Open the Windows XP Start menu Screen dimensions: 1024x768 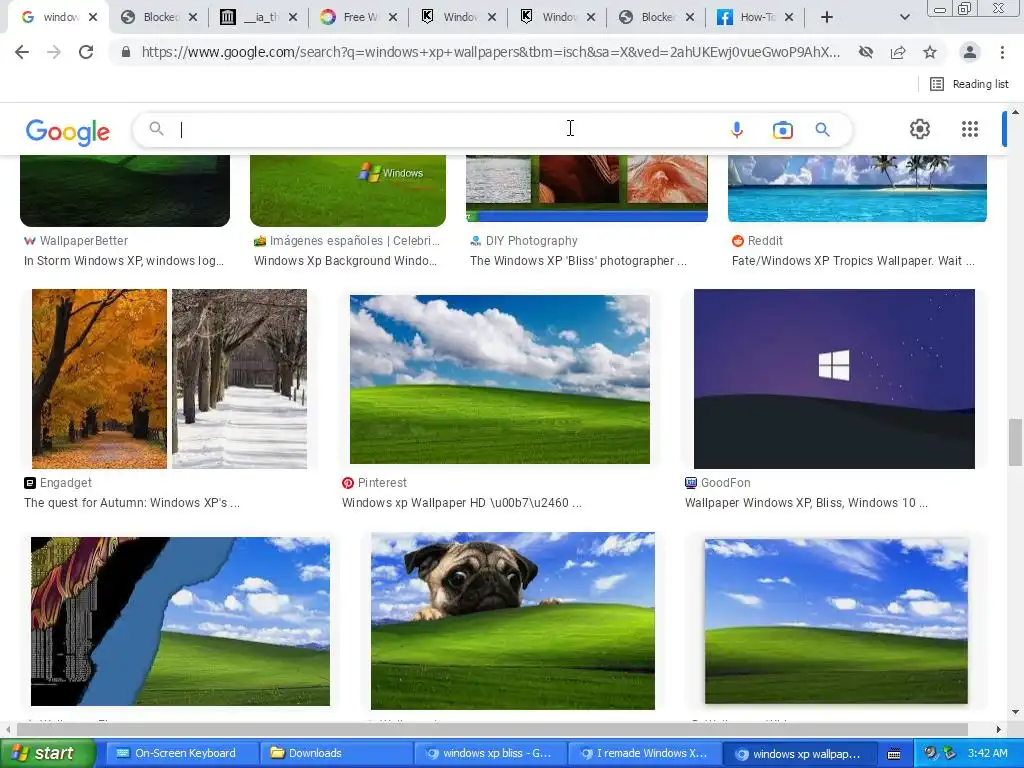tap(48, 753)
